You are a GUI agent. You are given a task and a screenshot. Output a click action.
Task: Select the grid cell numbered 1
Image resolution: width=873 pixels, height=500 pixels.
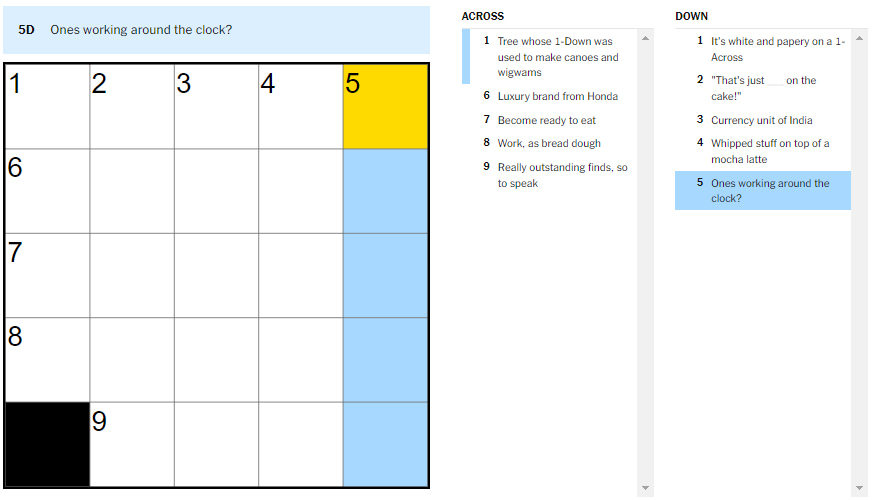tap(48, 107)
